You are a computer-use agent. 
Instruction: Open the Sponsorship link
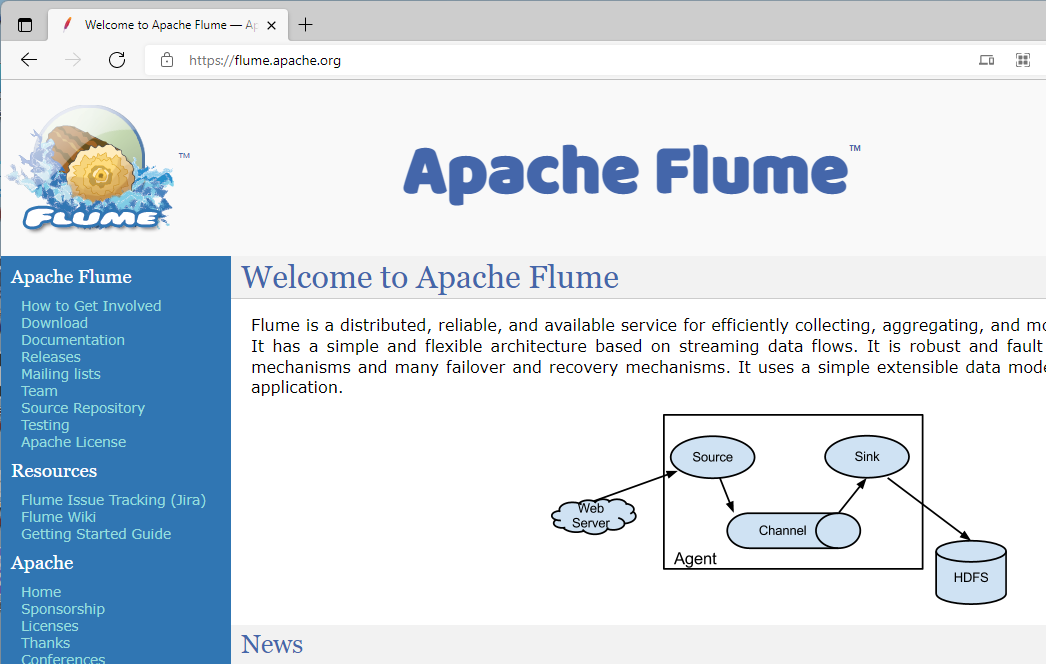pos(63,609)
